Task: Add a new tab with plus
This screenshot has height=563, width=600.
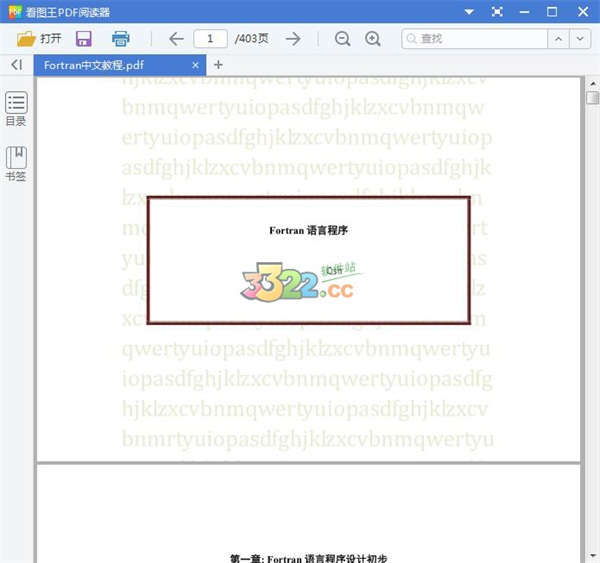Action: (218, 65)
